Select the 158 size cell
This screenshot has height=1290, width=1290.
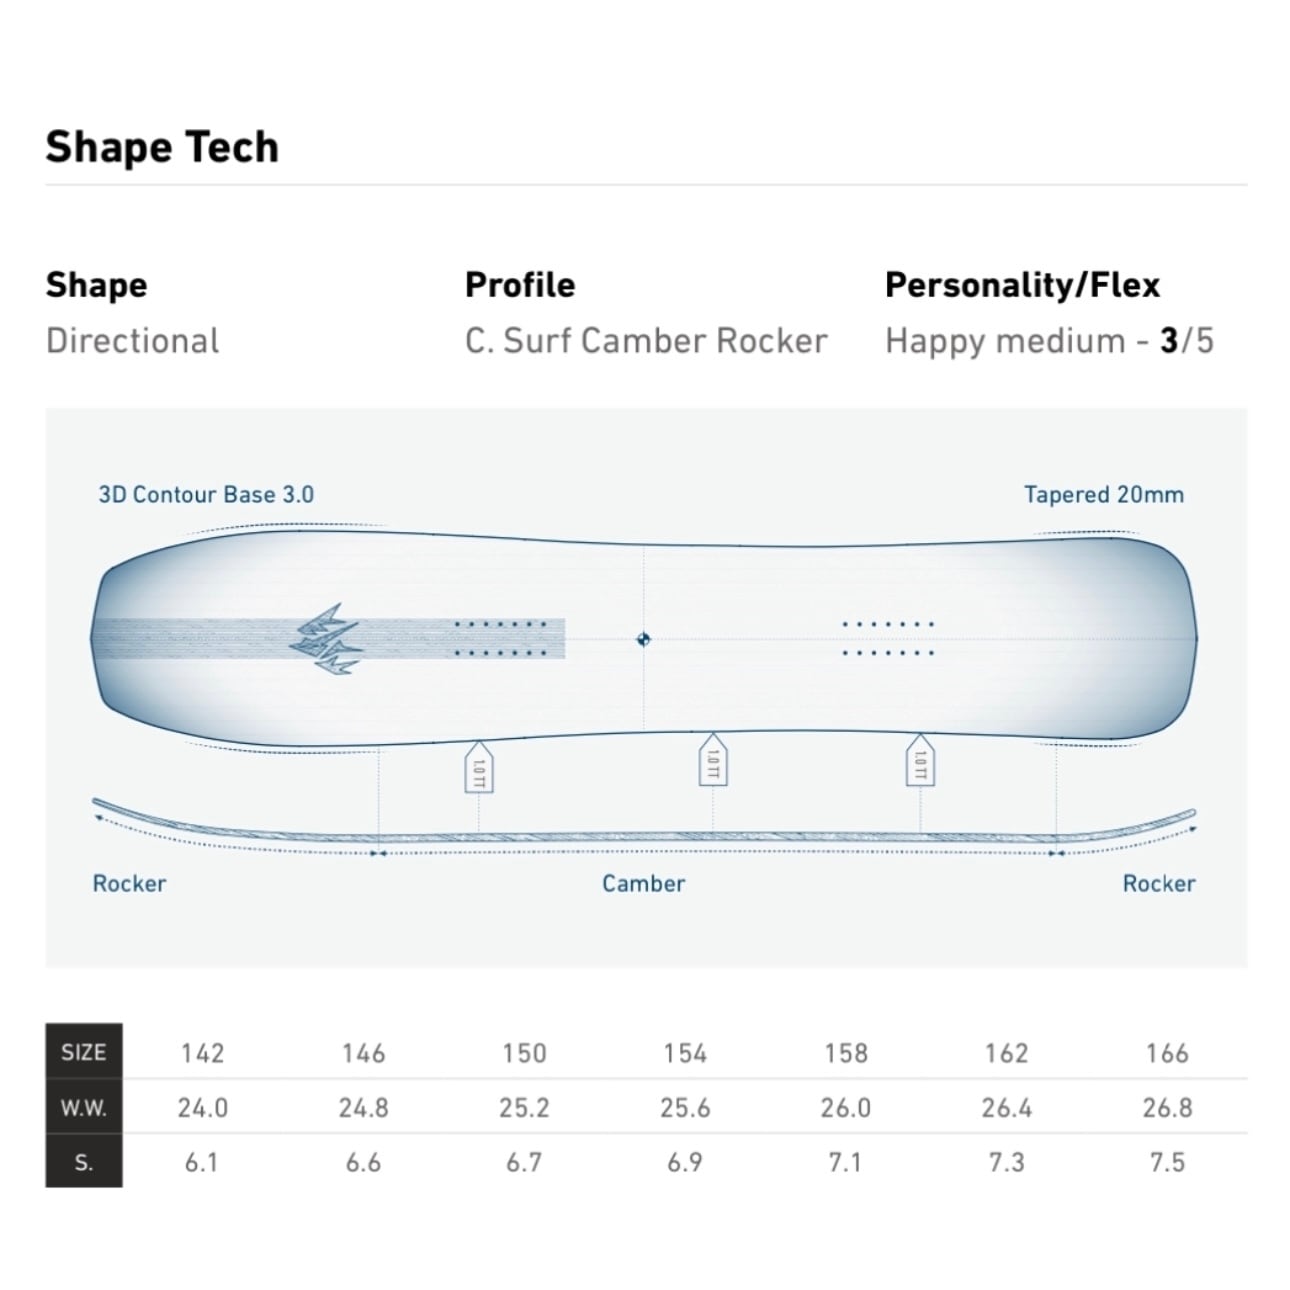846,1053
